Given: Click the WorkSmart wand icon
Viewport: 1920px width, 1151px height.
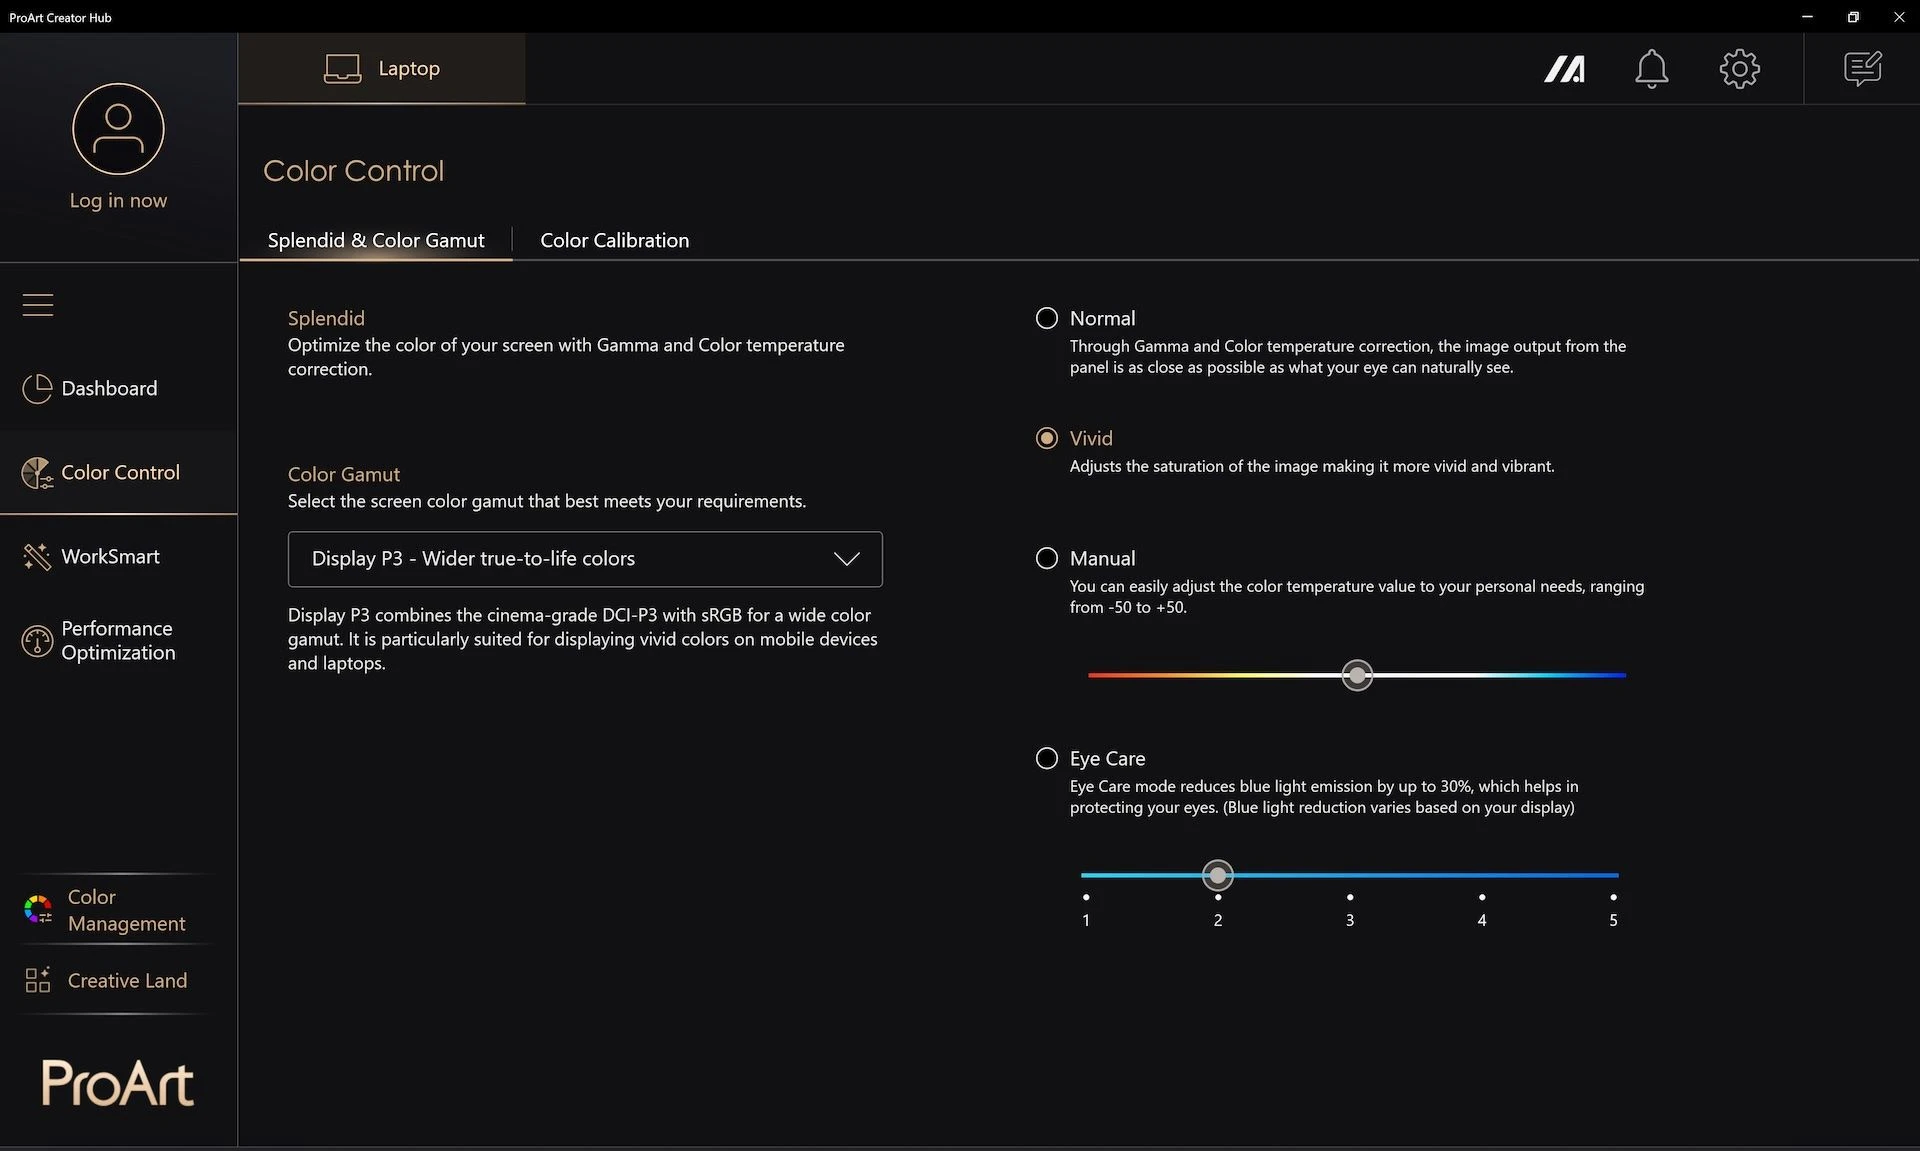Looking at the screenshot, I should pos(37,557).
